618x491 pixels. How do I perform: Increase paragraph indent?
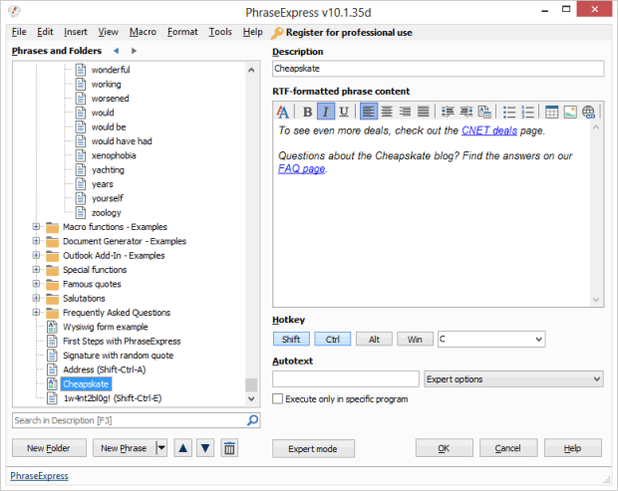tap(466, 112)
